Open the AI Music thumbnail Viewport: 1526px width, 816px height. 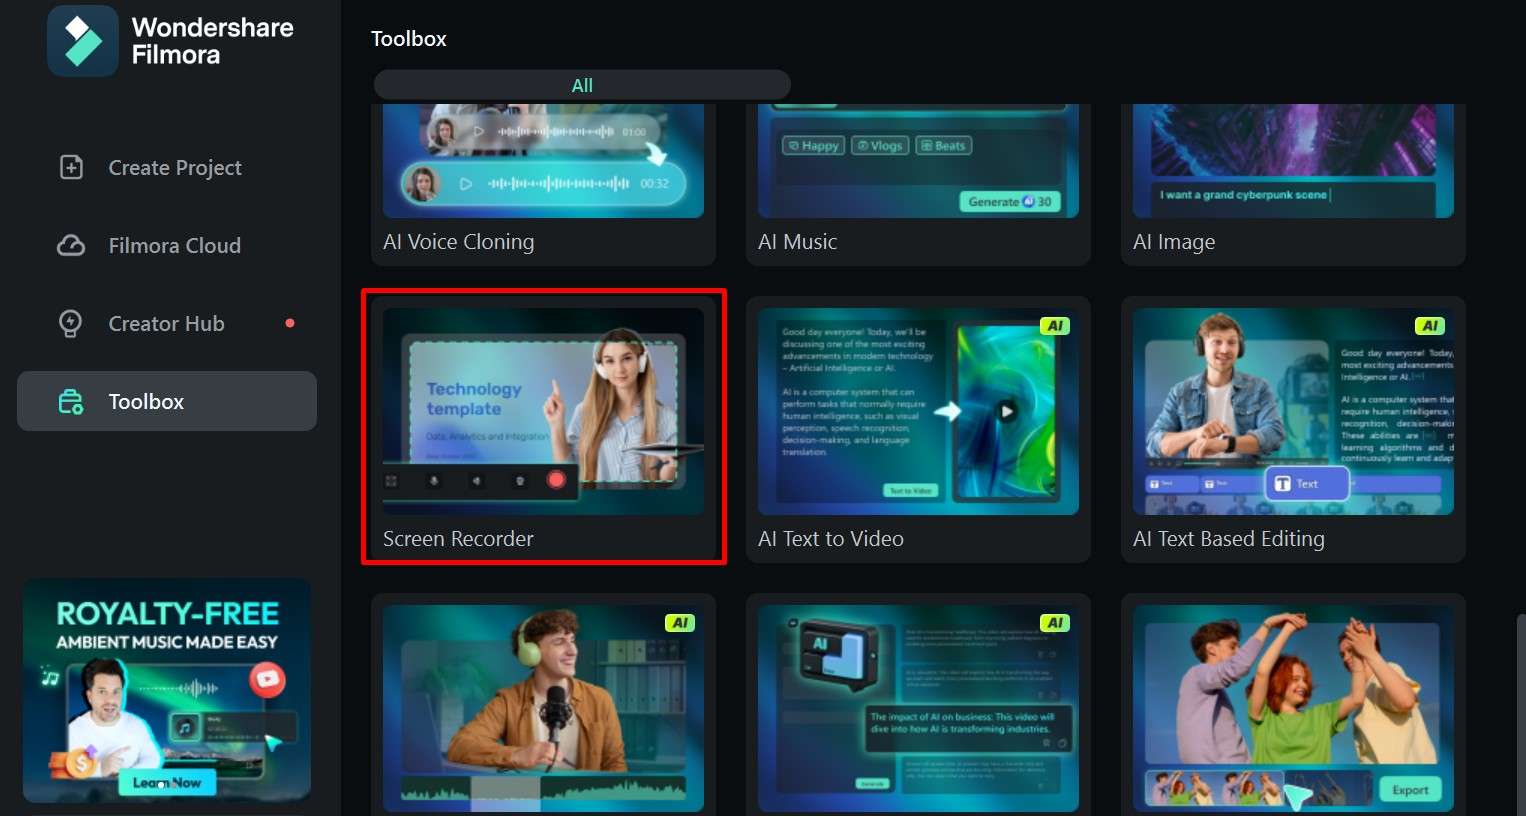[918, 161]
